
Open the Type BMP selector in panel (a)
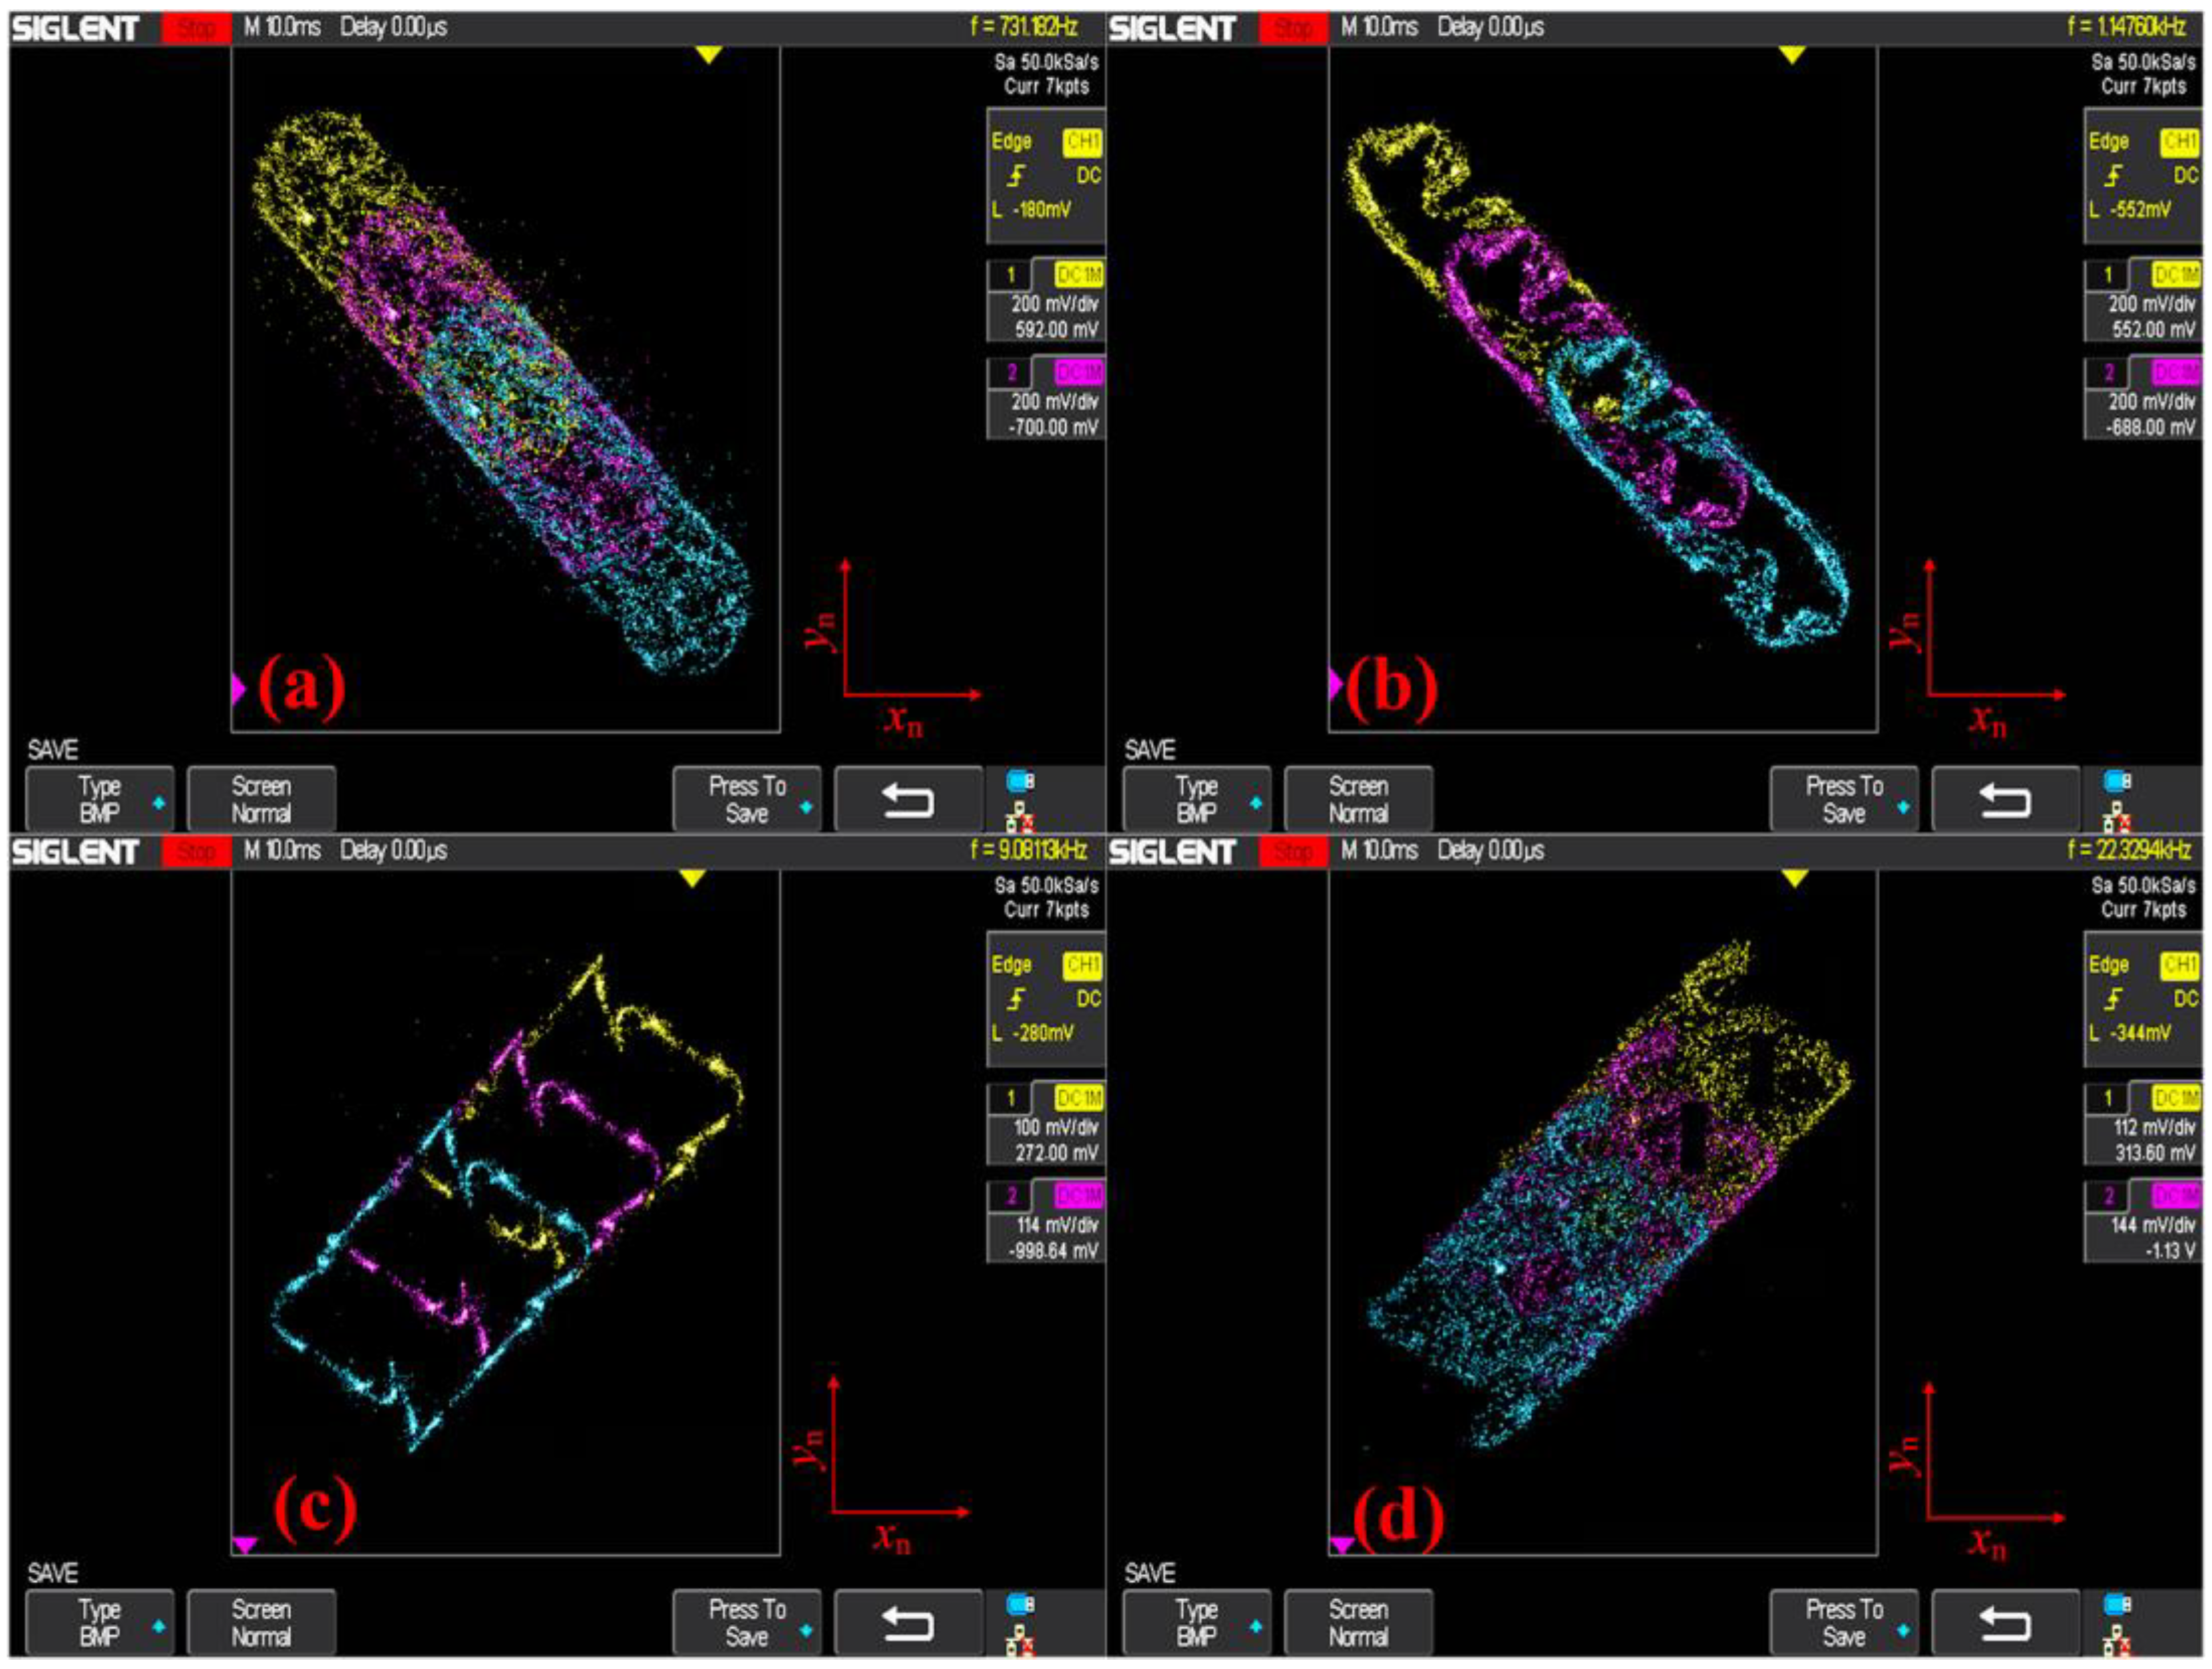pyautogui.click(x=100, y=799)
